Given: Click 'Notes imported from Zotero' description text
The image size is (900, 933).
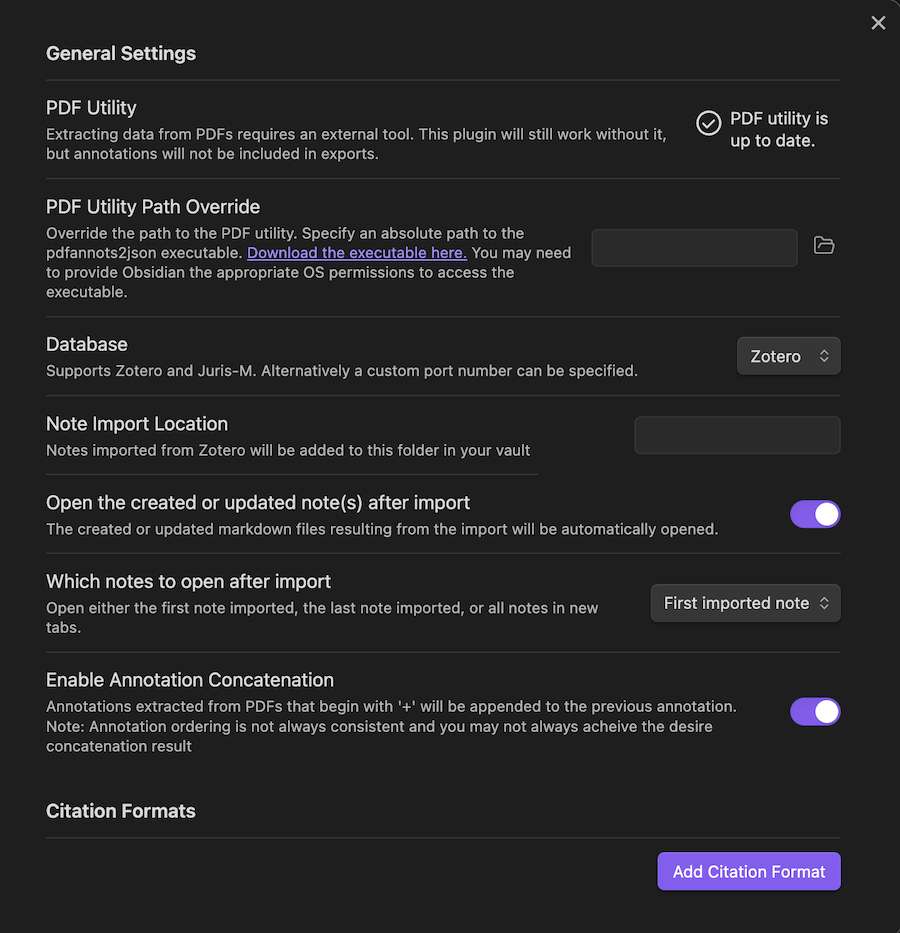Looking at the screenshot, I should tap(288, 450).
